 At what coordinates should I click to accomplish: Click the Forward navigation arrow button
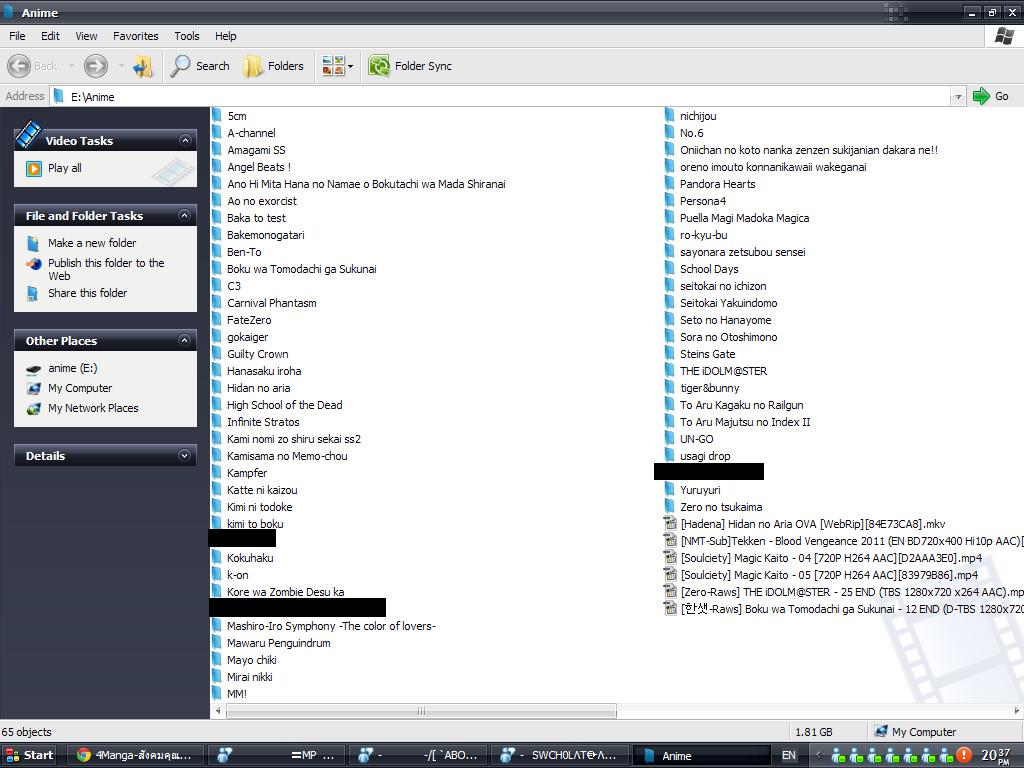point(95,66)
